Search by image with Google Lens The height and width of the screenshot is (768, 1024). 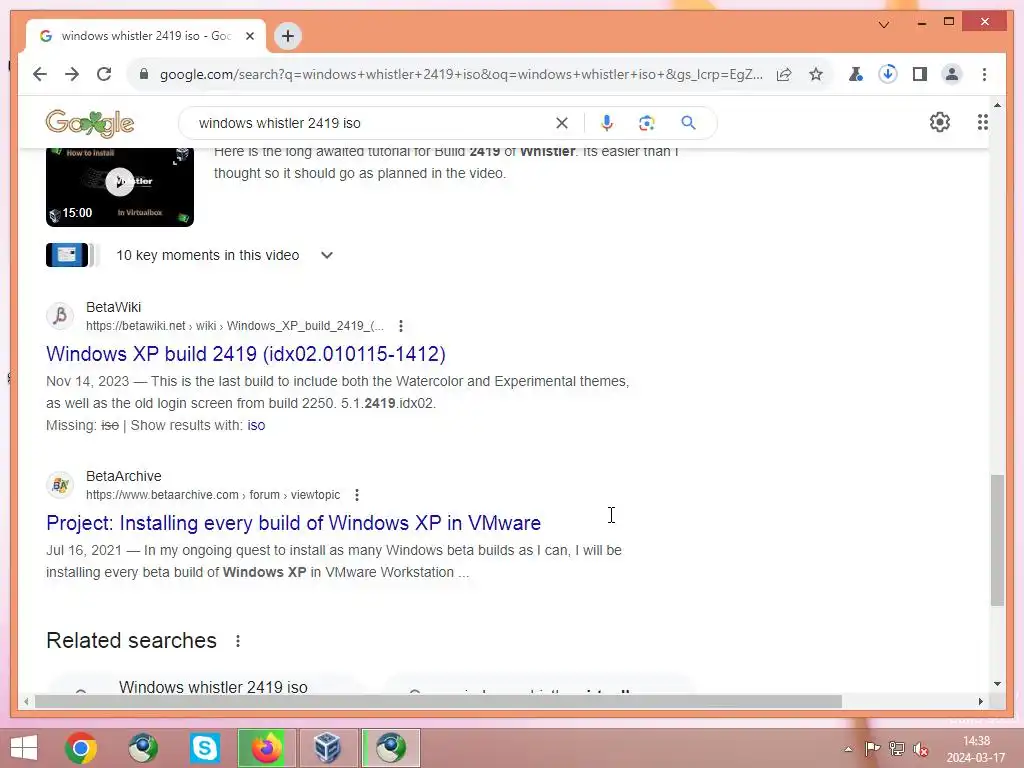pyautogui.click(x=647, y=123)
